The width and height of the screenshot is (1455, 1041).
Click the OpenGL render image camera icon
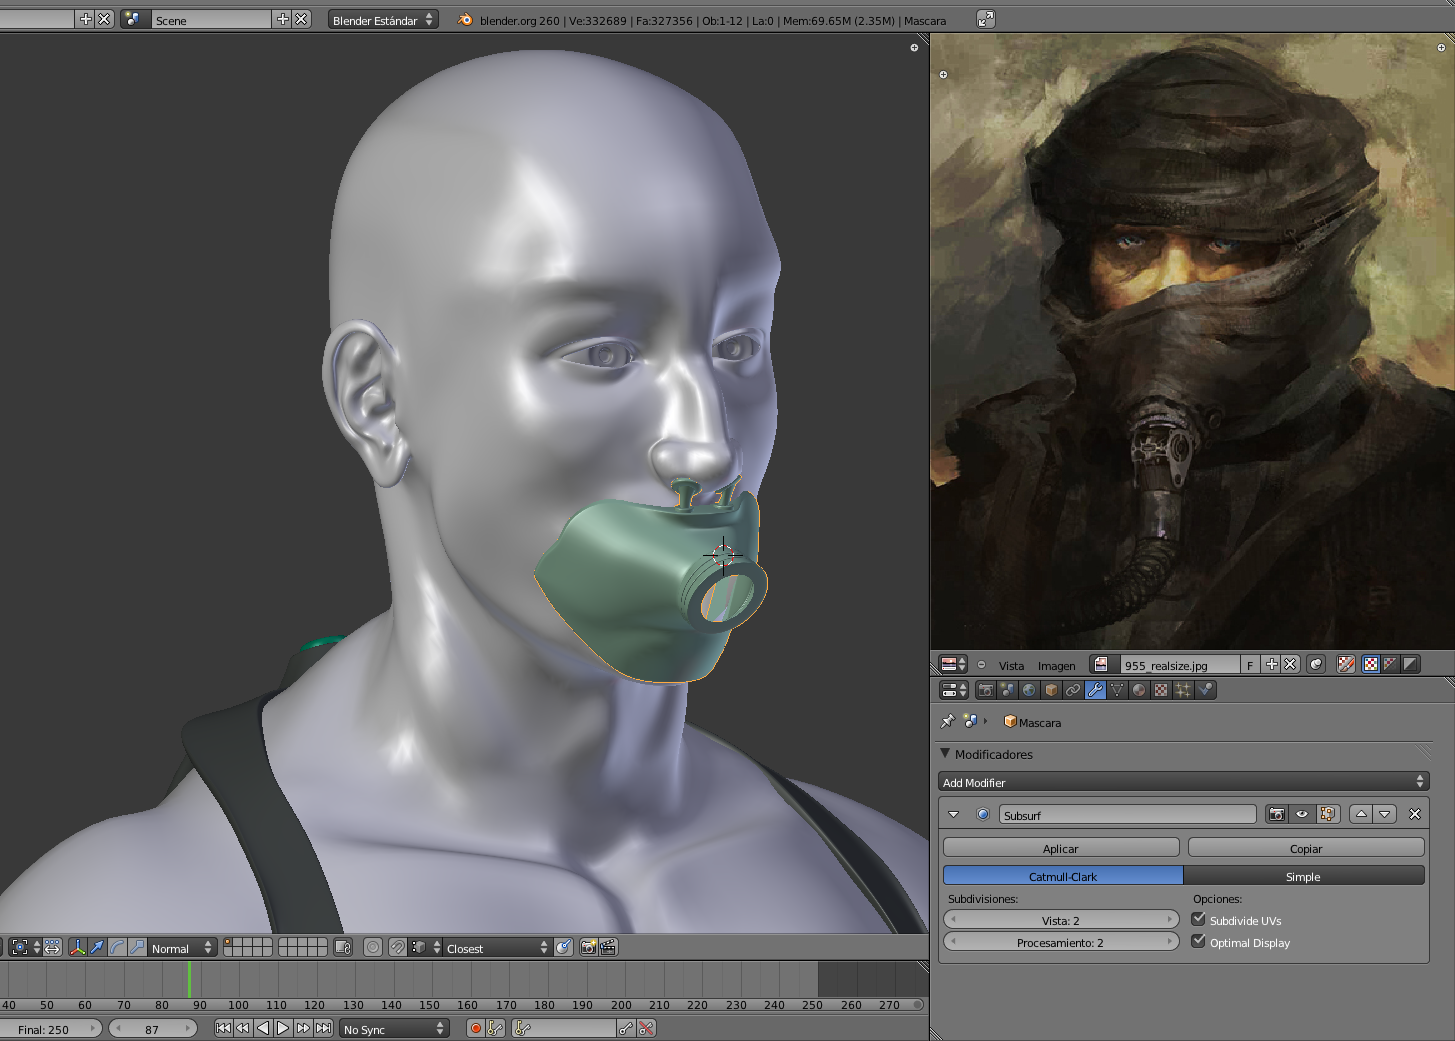(588, 947)
